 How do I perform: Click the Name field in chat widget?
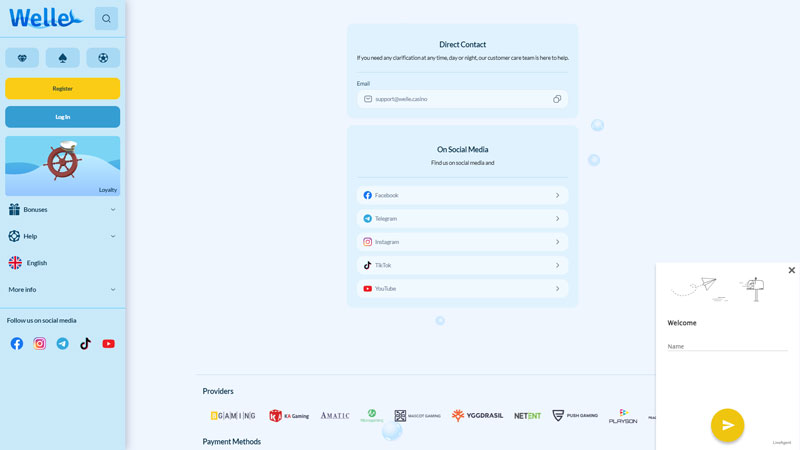click(x=727, y=346)
